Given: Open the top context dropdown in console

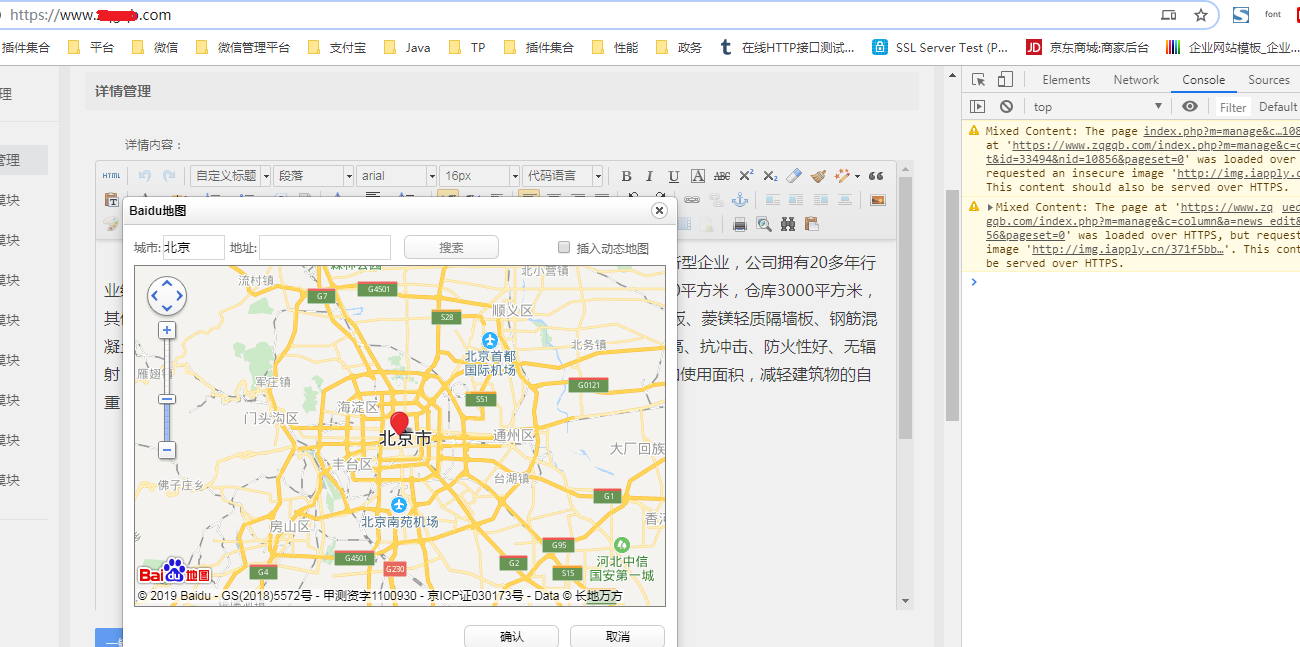Looking at the screenshot, I should tap(1097, 106).
